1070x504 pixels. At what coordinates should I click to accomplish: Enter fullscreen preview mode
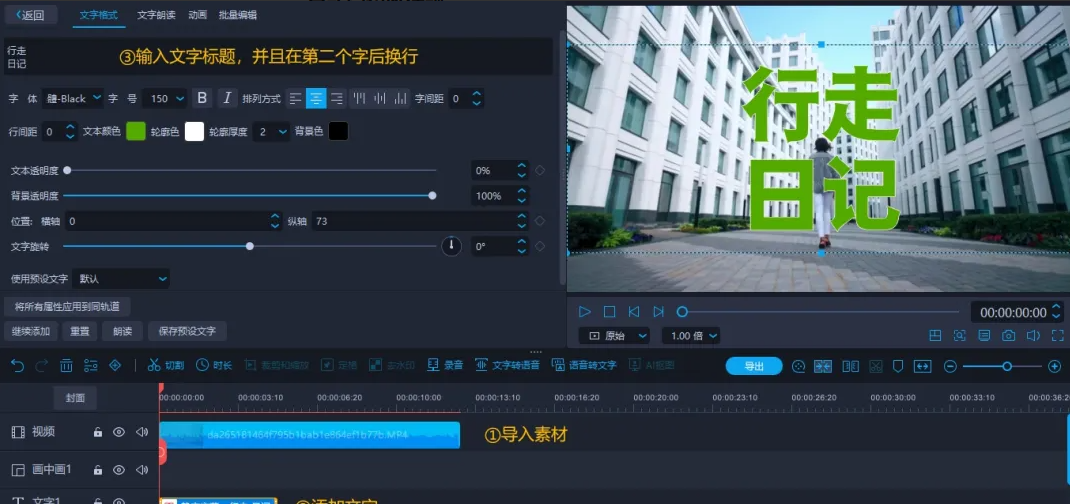coord(1058,336)
